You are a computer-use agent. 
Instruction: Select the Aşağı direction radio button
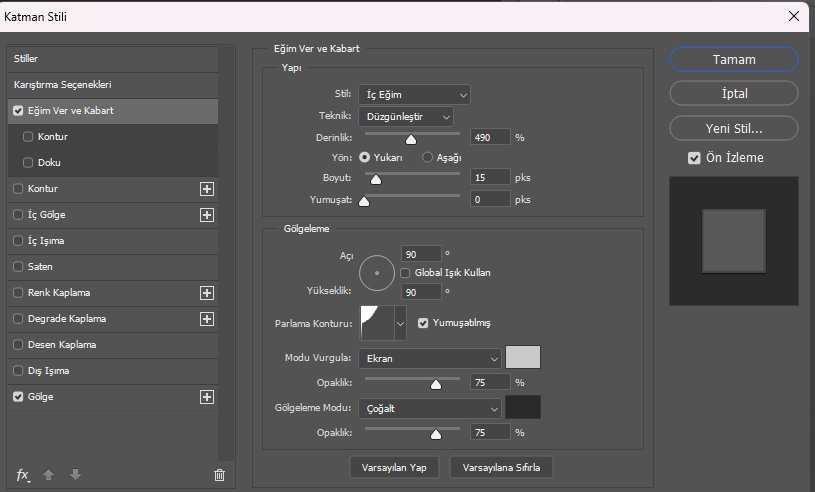pyautogui.click(x=428, y=157)
